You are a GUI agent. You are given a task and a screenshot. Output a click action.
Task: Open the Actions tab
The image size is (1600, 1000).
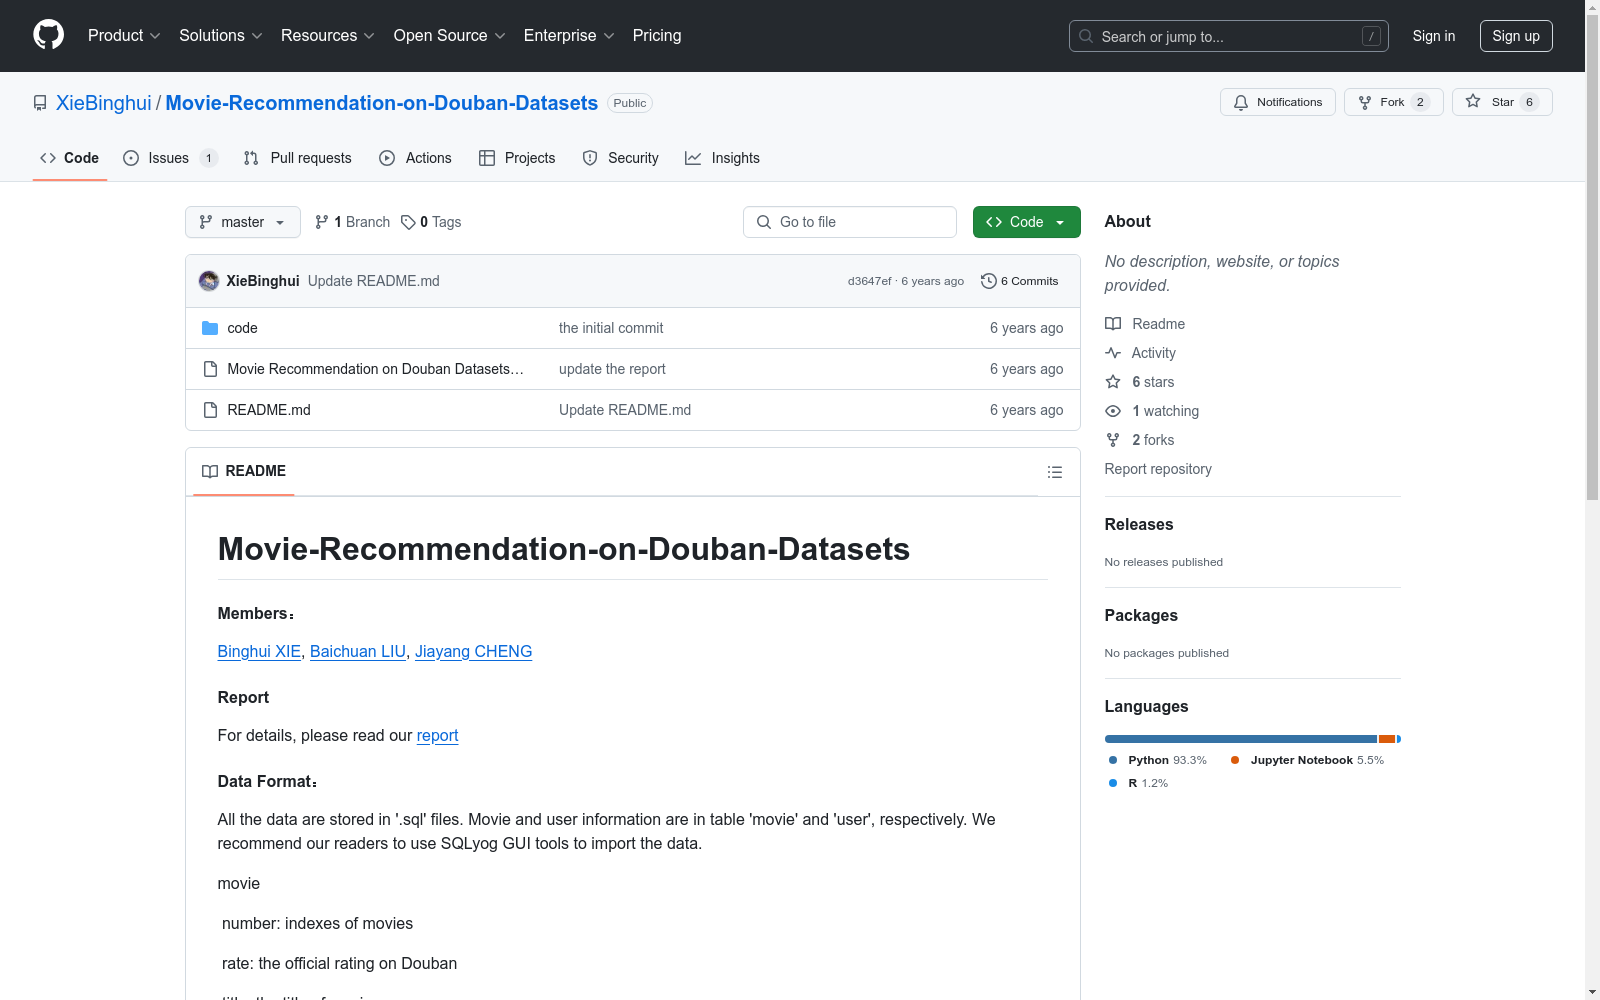pyautogui.click(x=416, y=158)
